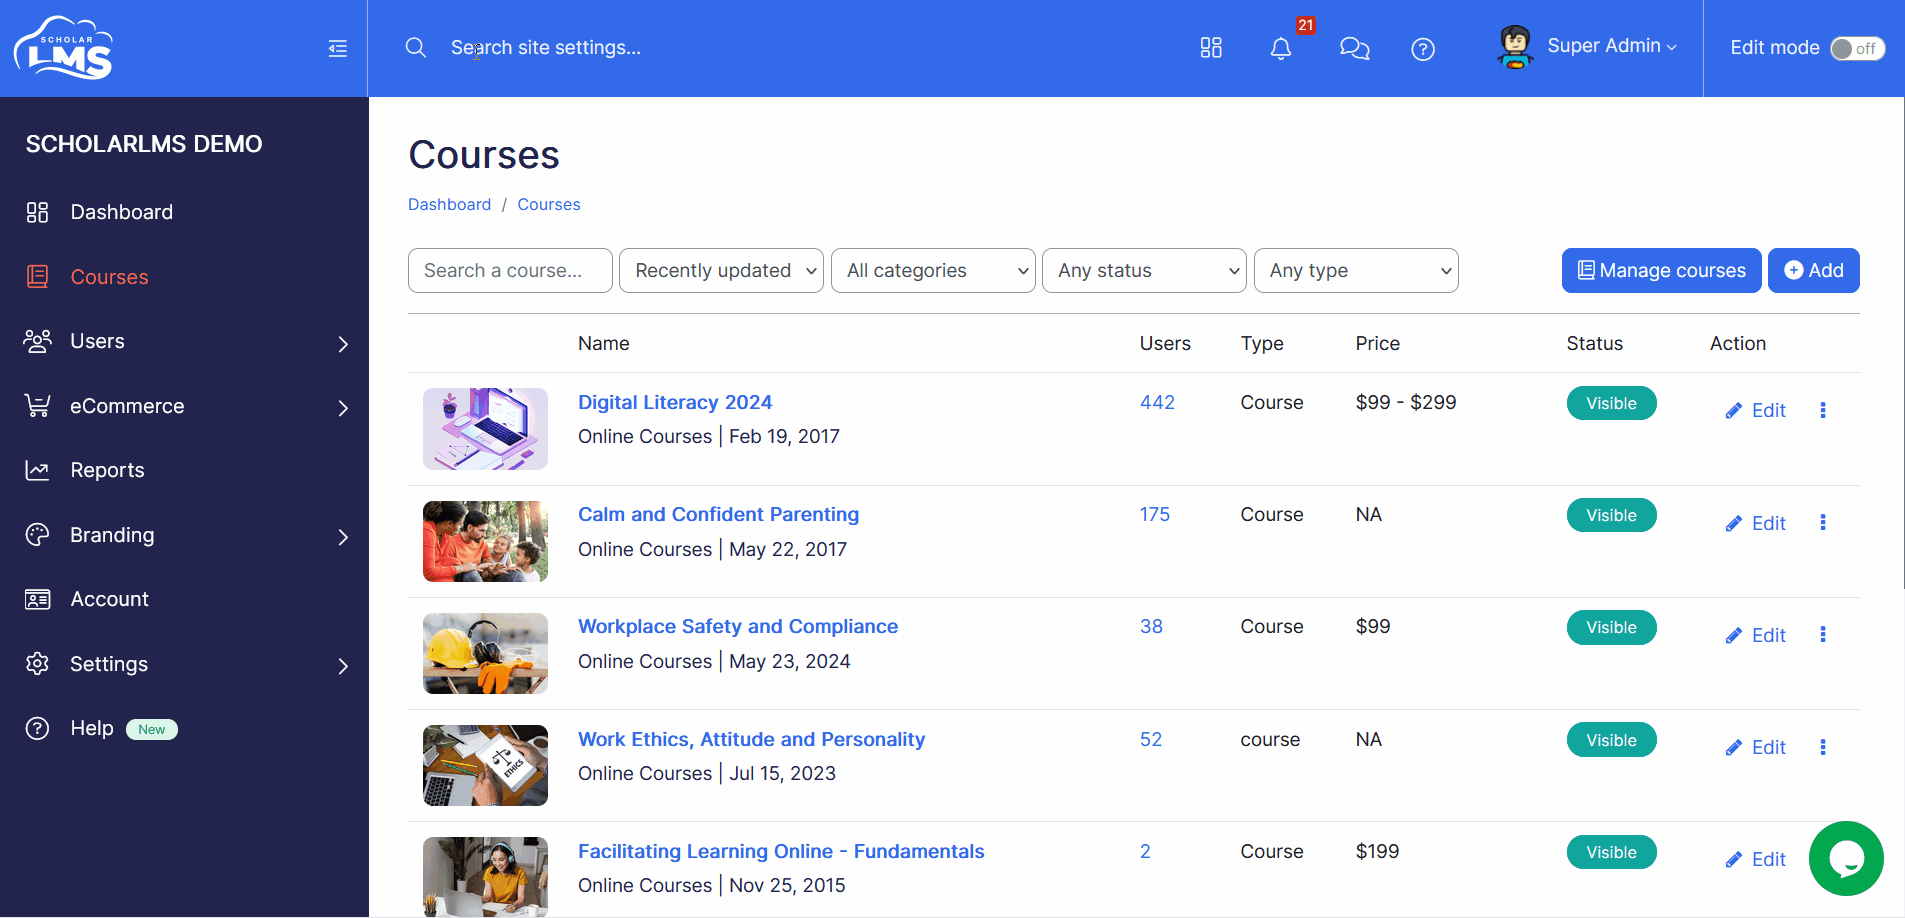The width and height of the screenshot is (1905, 918).
Task: Toggle Visible status of Work Ethics course
Action: (x=1611, y=740)
